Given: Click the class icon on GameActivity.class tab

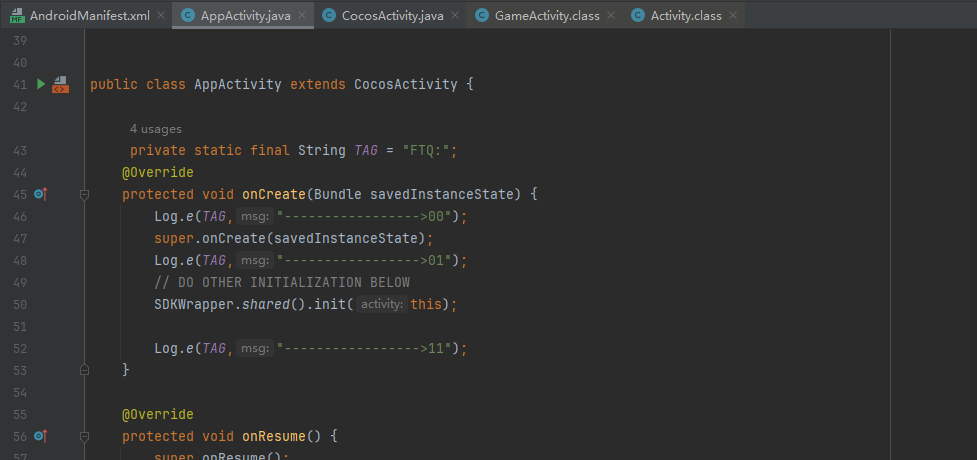Looking at the screenshot, I should (x=482, y=16).
